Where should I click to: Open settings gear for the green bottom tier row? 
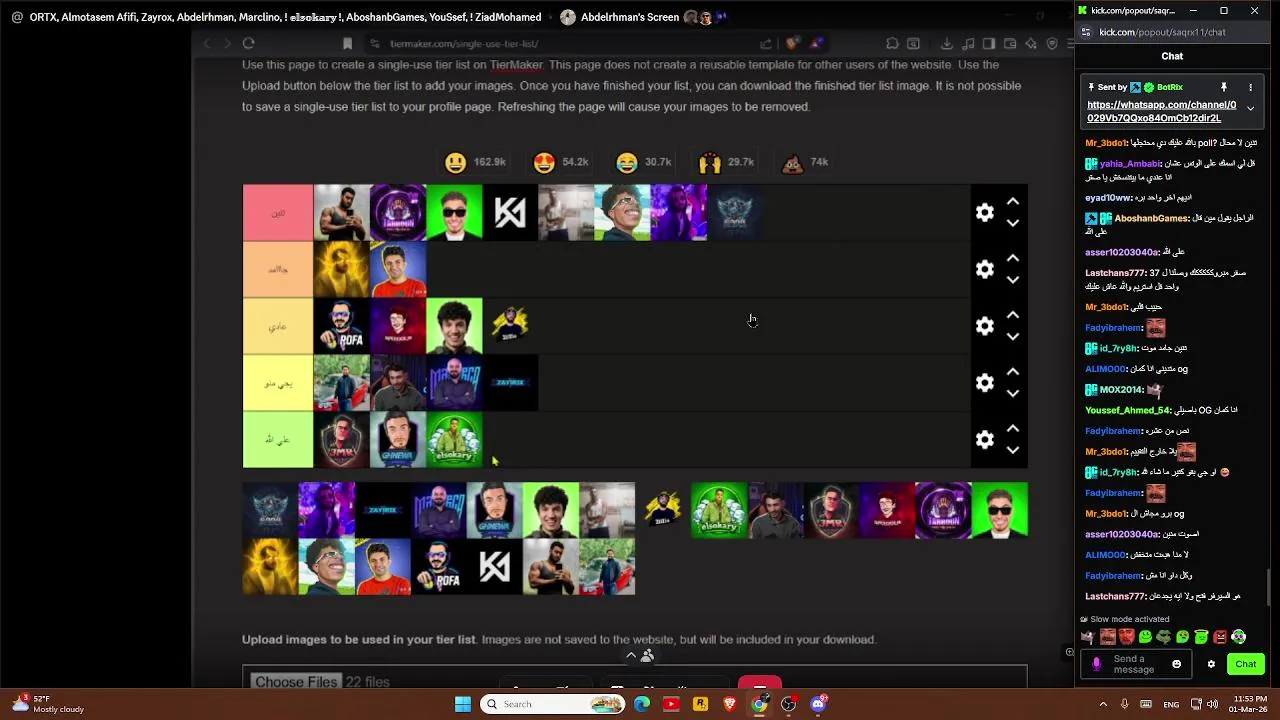985,440
